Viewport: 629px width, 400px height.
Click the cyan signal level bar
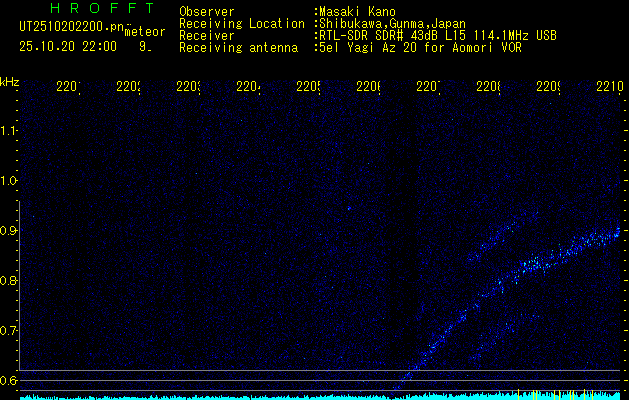click(x=320, y=396)
